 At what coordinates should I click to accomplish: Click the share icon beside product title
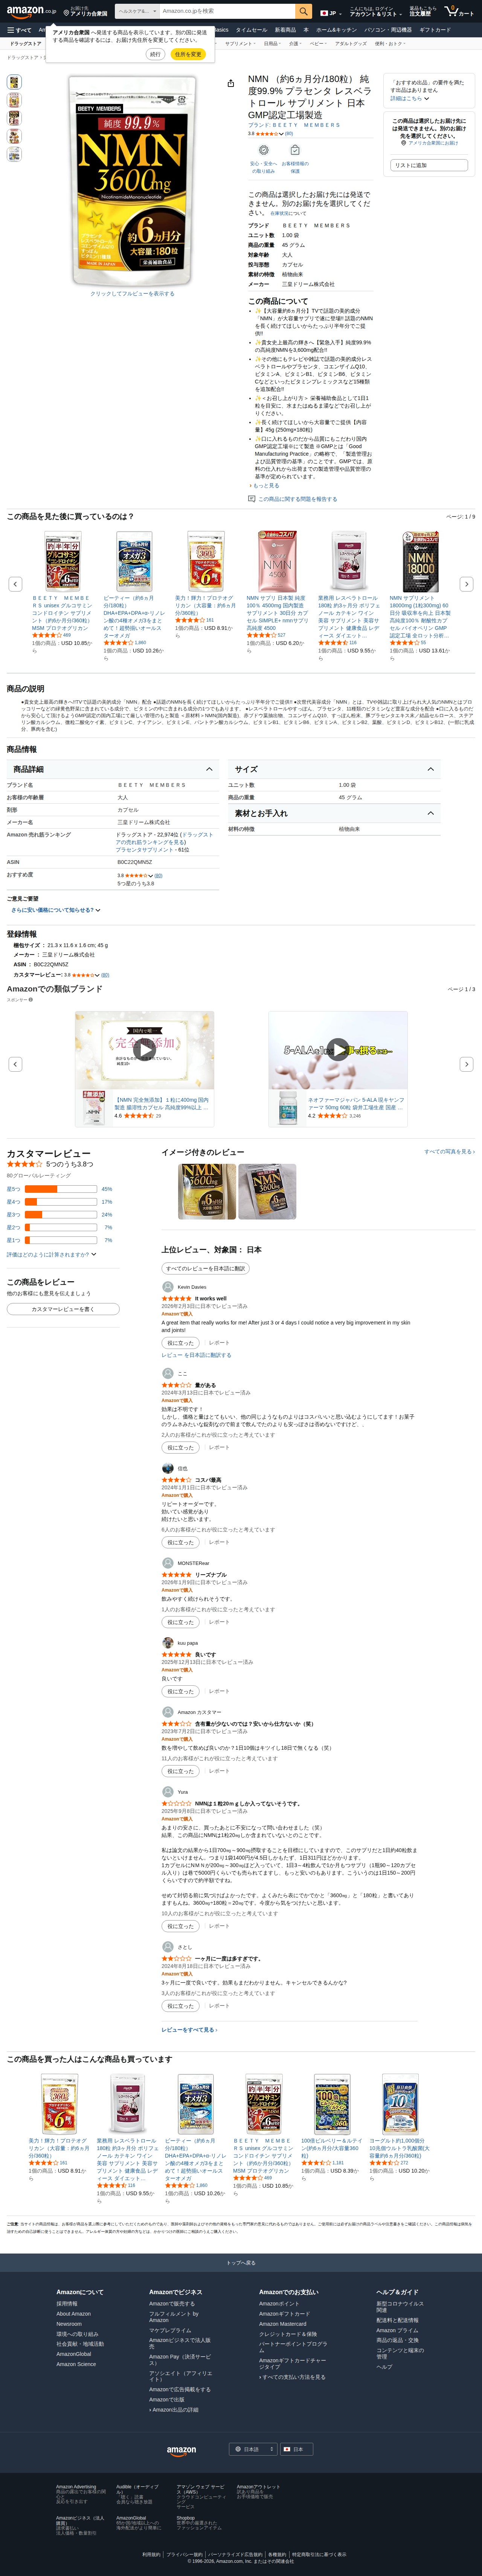(x=231, y=83)
